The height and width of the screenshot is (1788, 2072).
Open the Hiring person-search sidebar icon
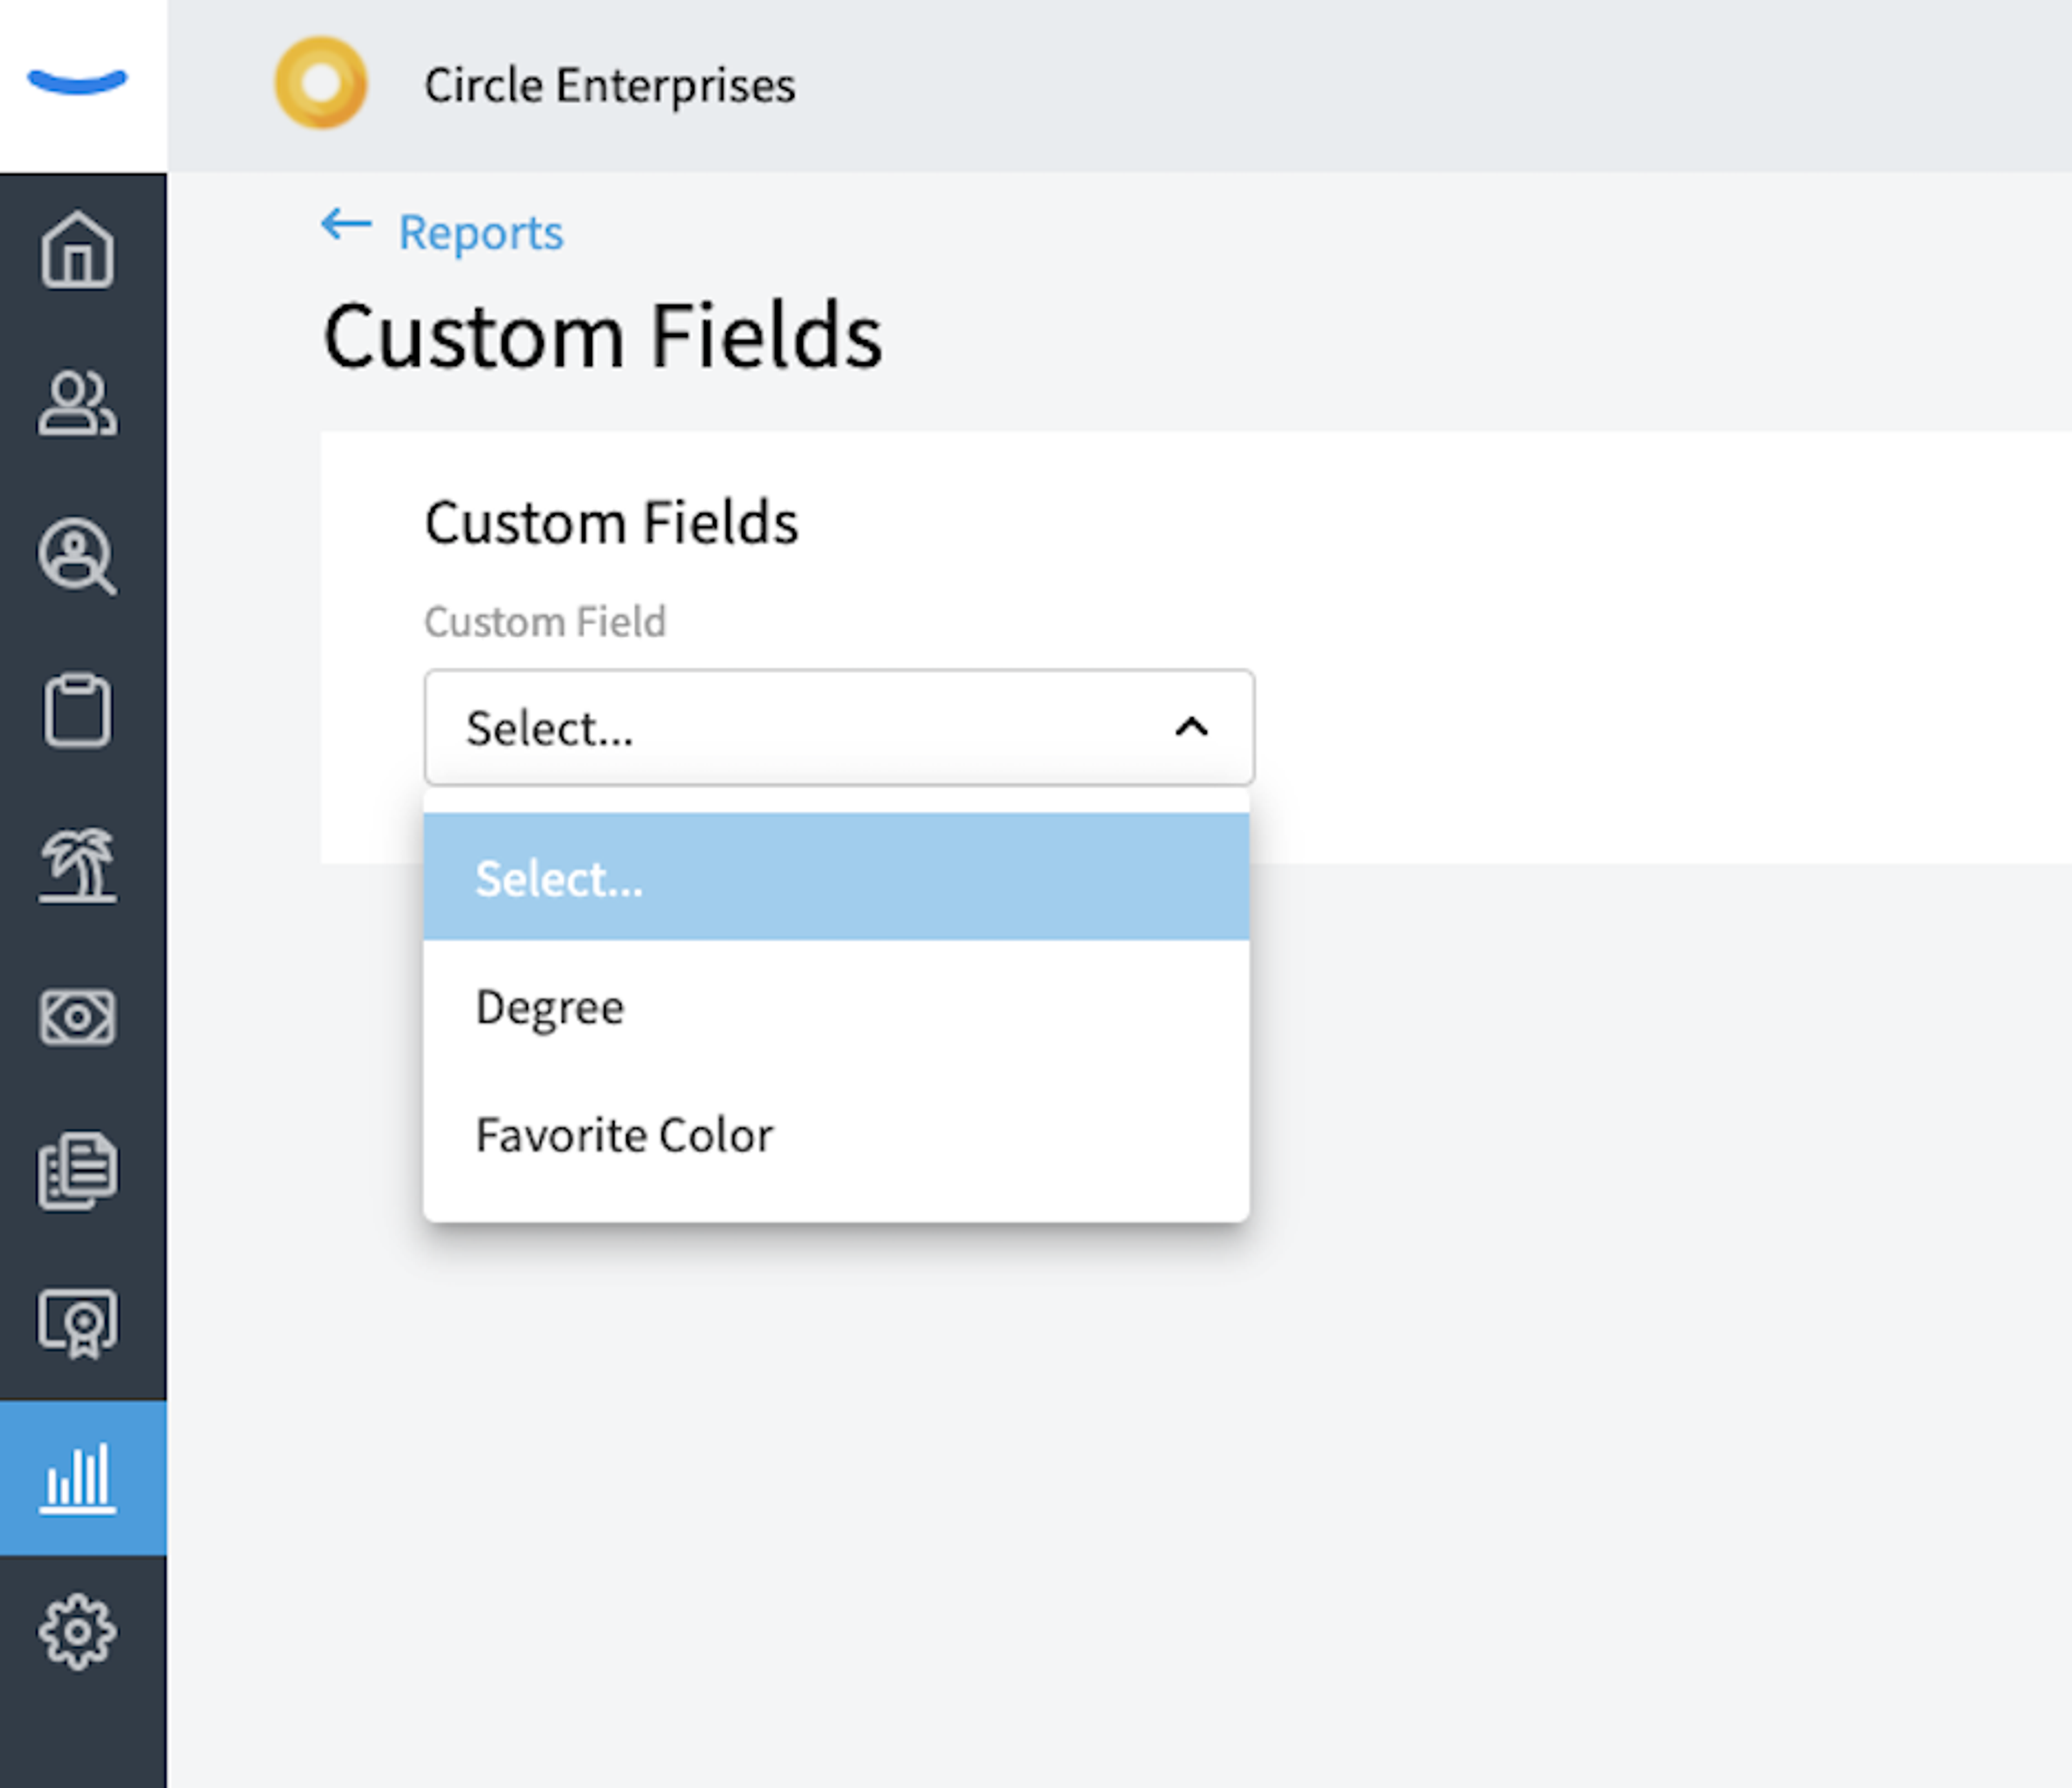coord(78,557)
